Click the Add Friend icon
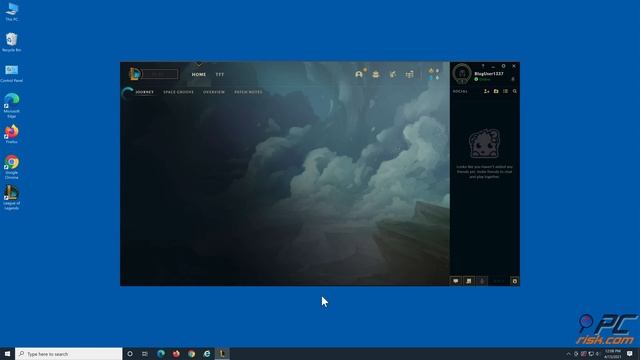Viewport: 640px width, 360px height. tap(487, 91)
